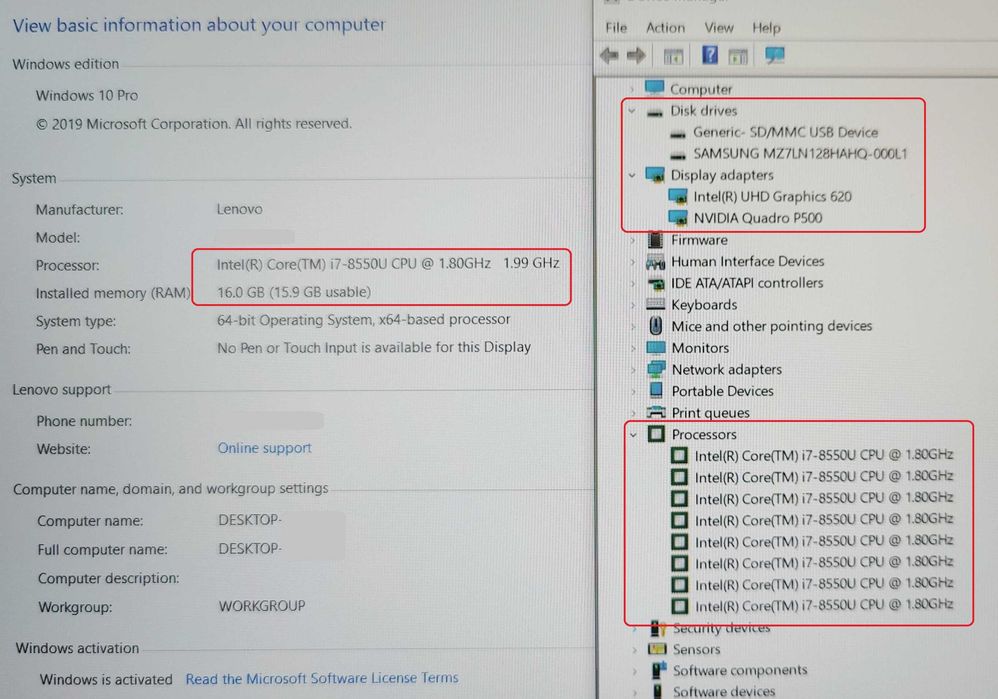Click the Mice and other pointing devices icon
The width and height of the screenshot is (998, 699).
[x=656, y=325]
